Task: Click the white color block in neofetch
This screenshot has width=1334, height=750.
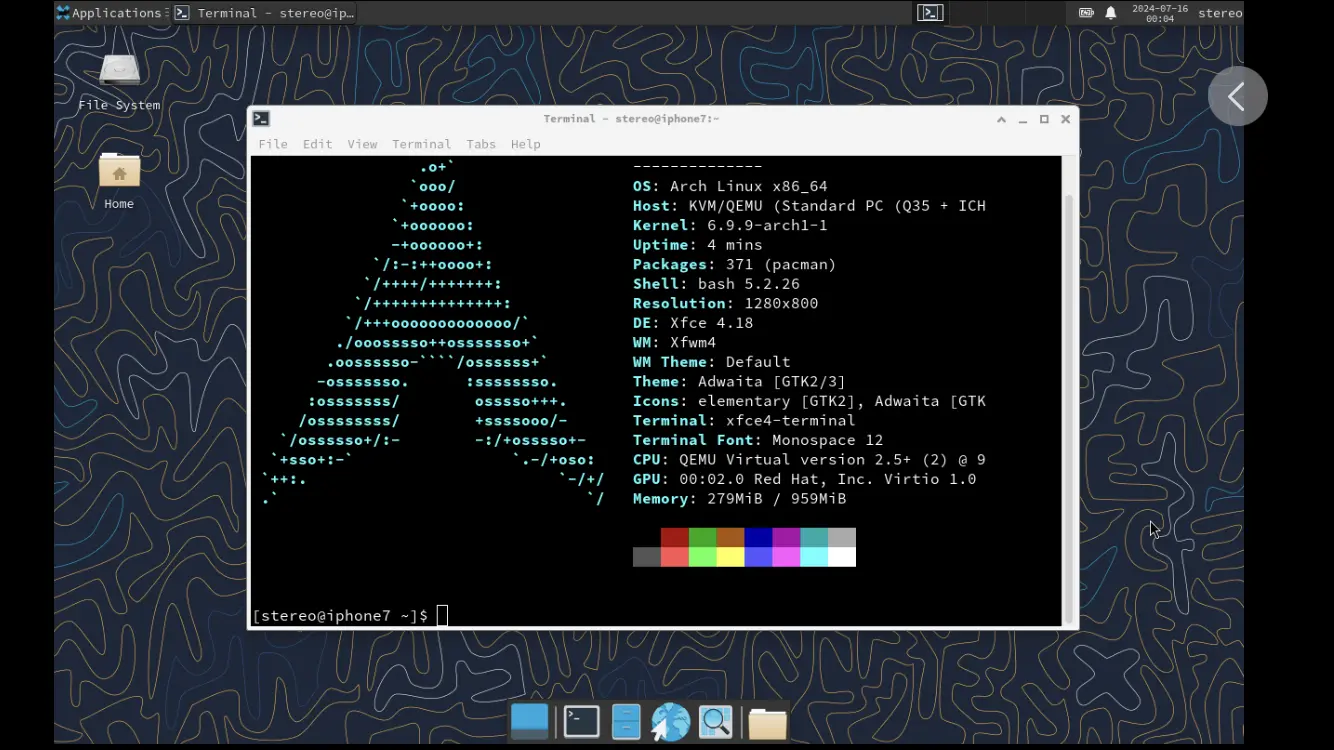Action: pos(842,557)
